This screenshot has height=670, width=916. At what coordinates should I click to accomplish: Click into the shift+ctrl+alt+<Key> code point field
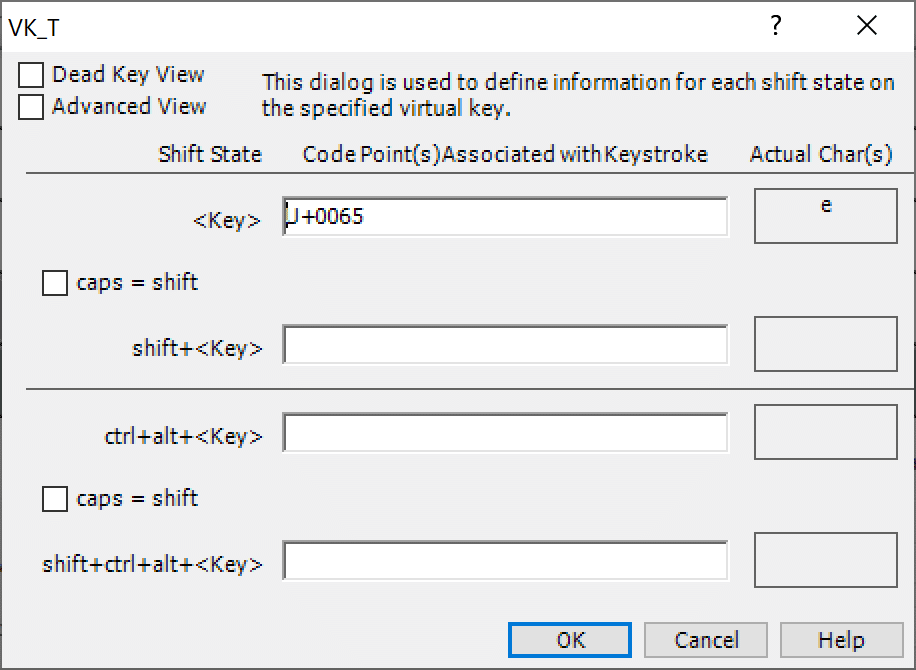505,561
